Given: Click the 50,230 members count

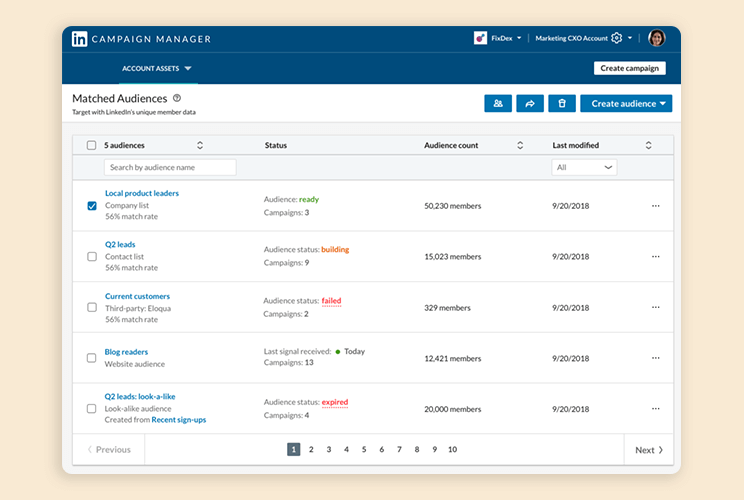Looking at the screenshot, I should click(453, 206).
